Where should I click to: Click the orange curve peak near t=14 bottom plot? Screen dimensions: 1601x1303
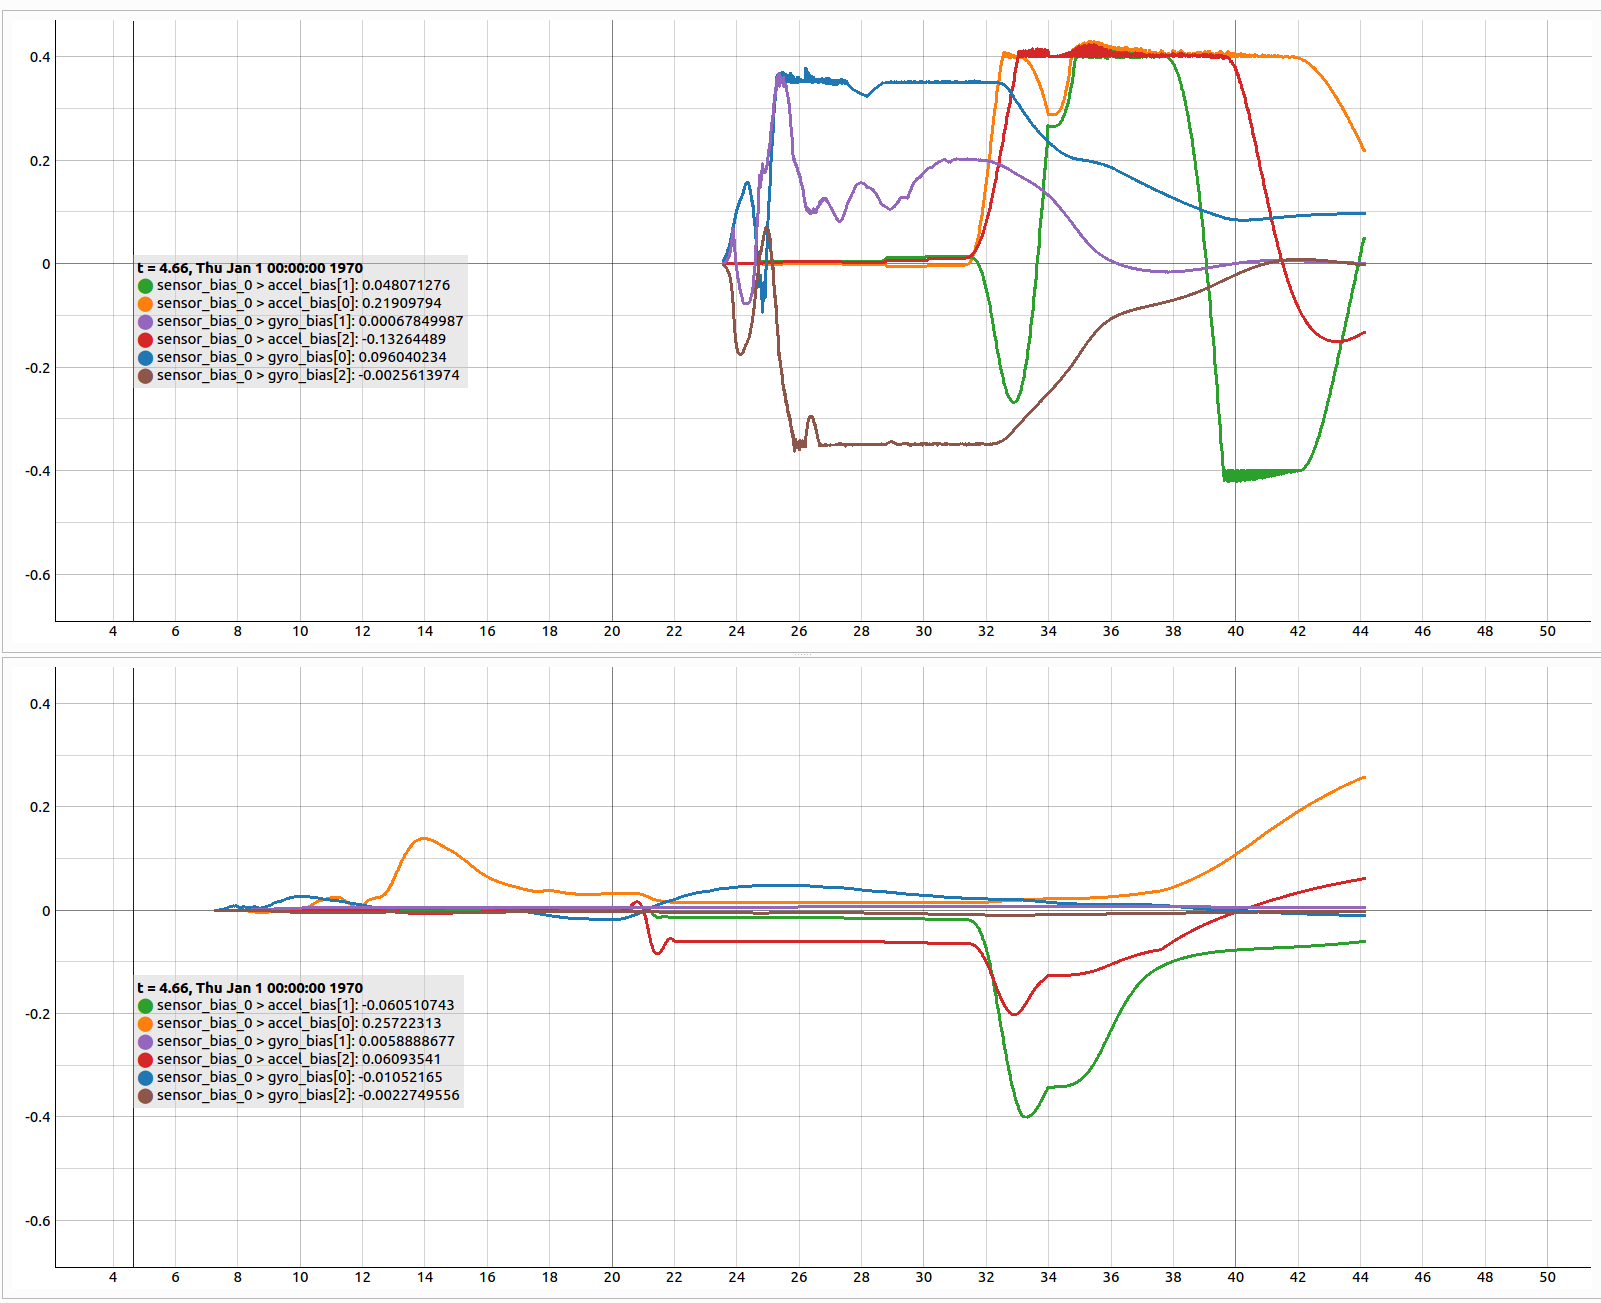[425, 839]
